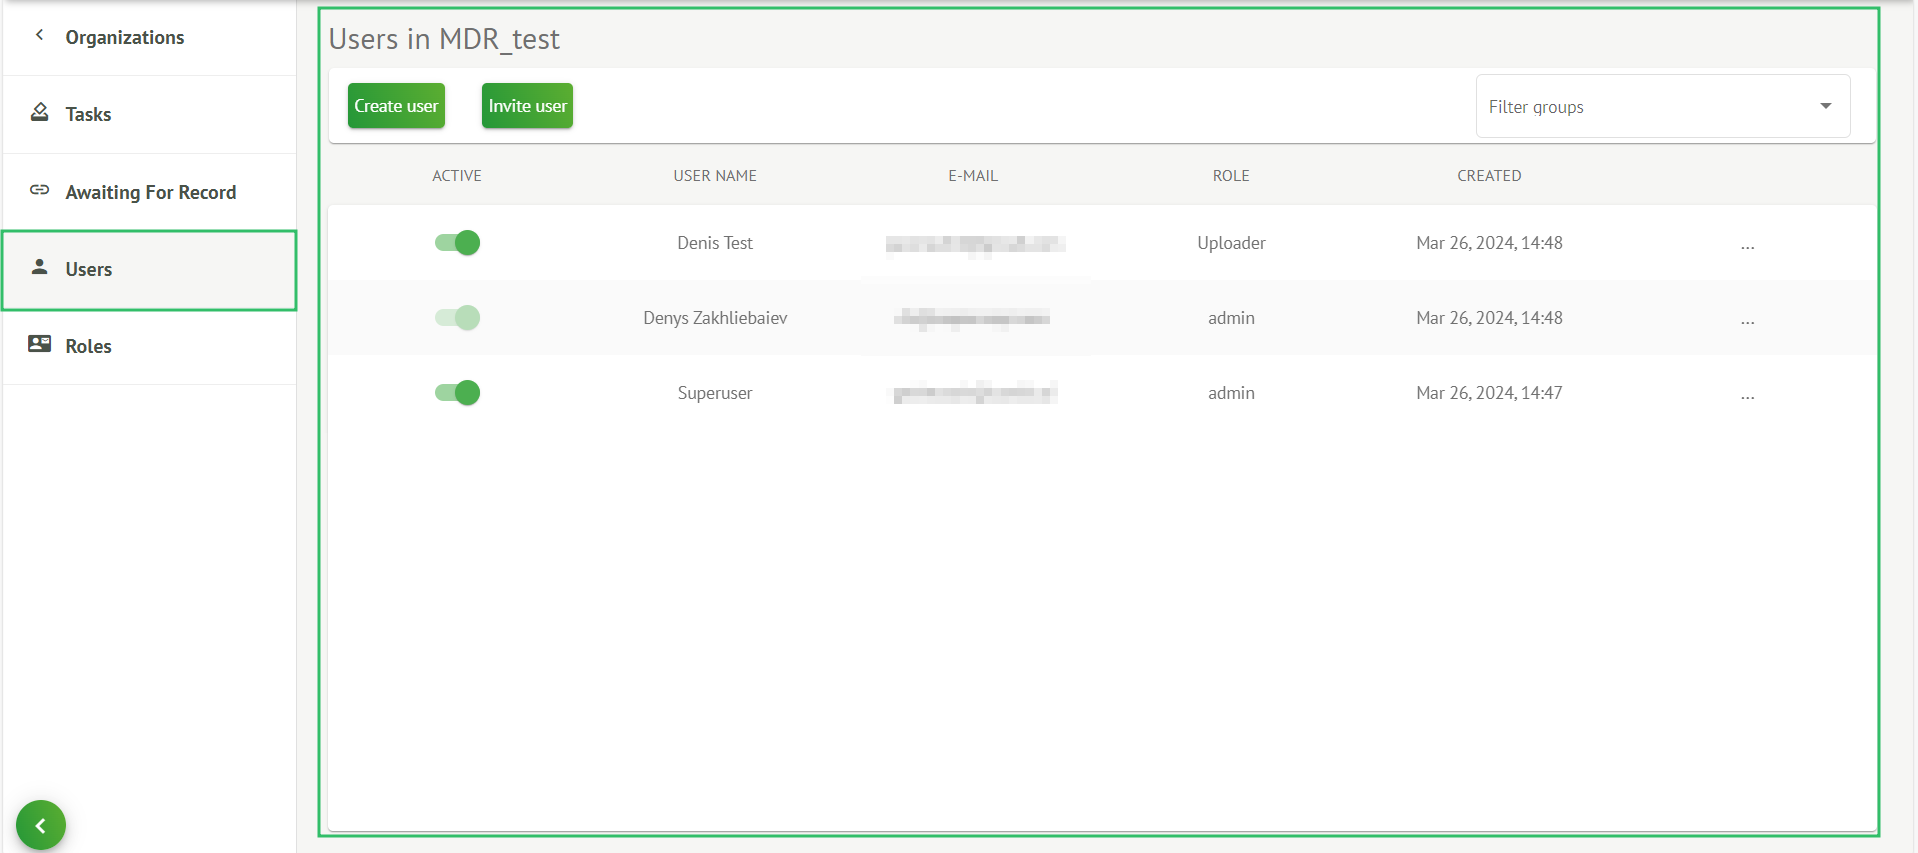Click the Roles ID card icon
The width and height of the screenshot is (1918, 853).
[x=40, y=344]
